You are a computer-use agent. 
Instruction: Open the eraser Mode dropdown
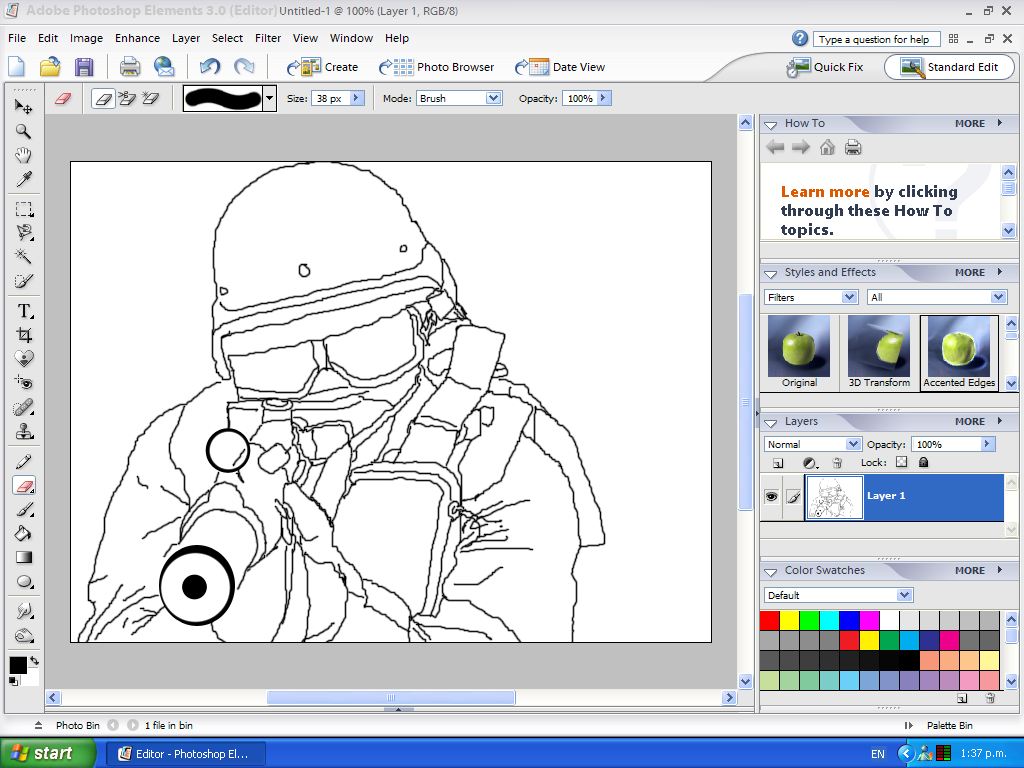[x=493, y=98]
